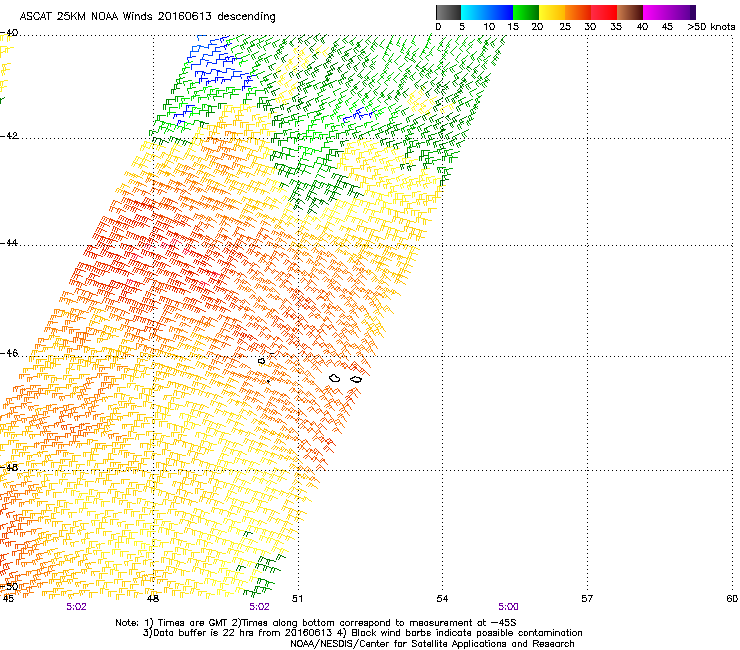The width and height of the screenshot is (740, 650).
Task: Click the right island of the pair near 52E
Action: tap(356, 379)
